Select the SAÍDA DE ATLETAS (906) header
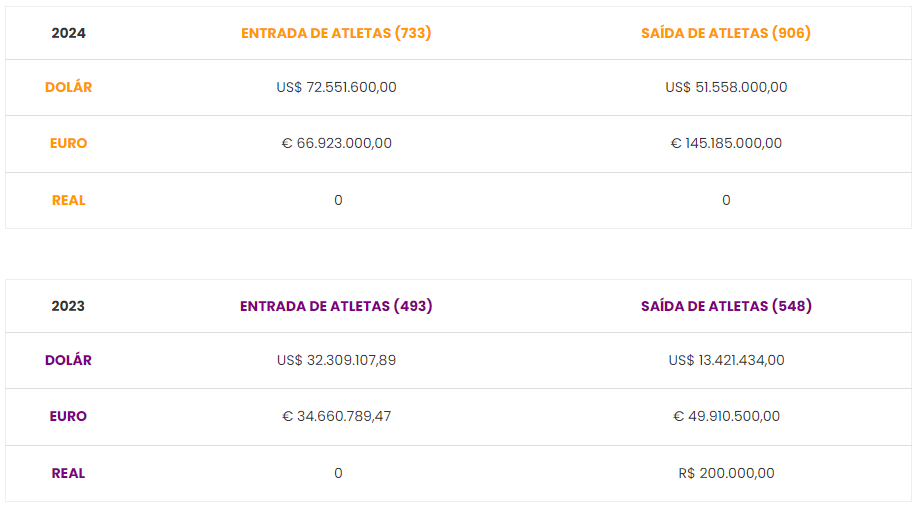 click(726, 33)
